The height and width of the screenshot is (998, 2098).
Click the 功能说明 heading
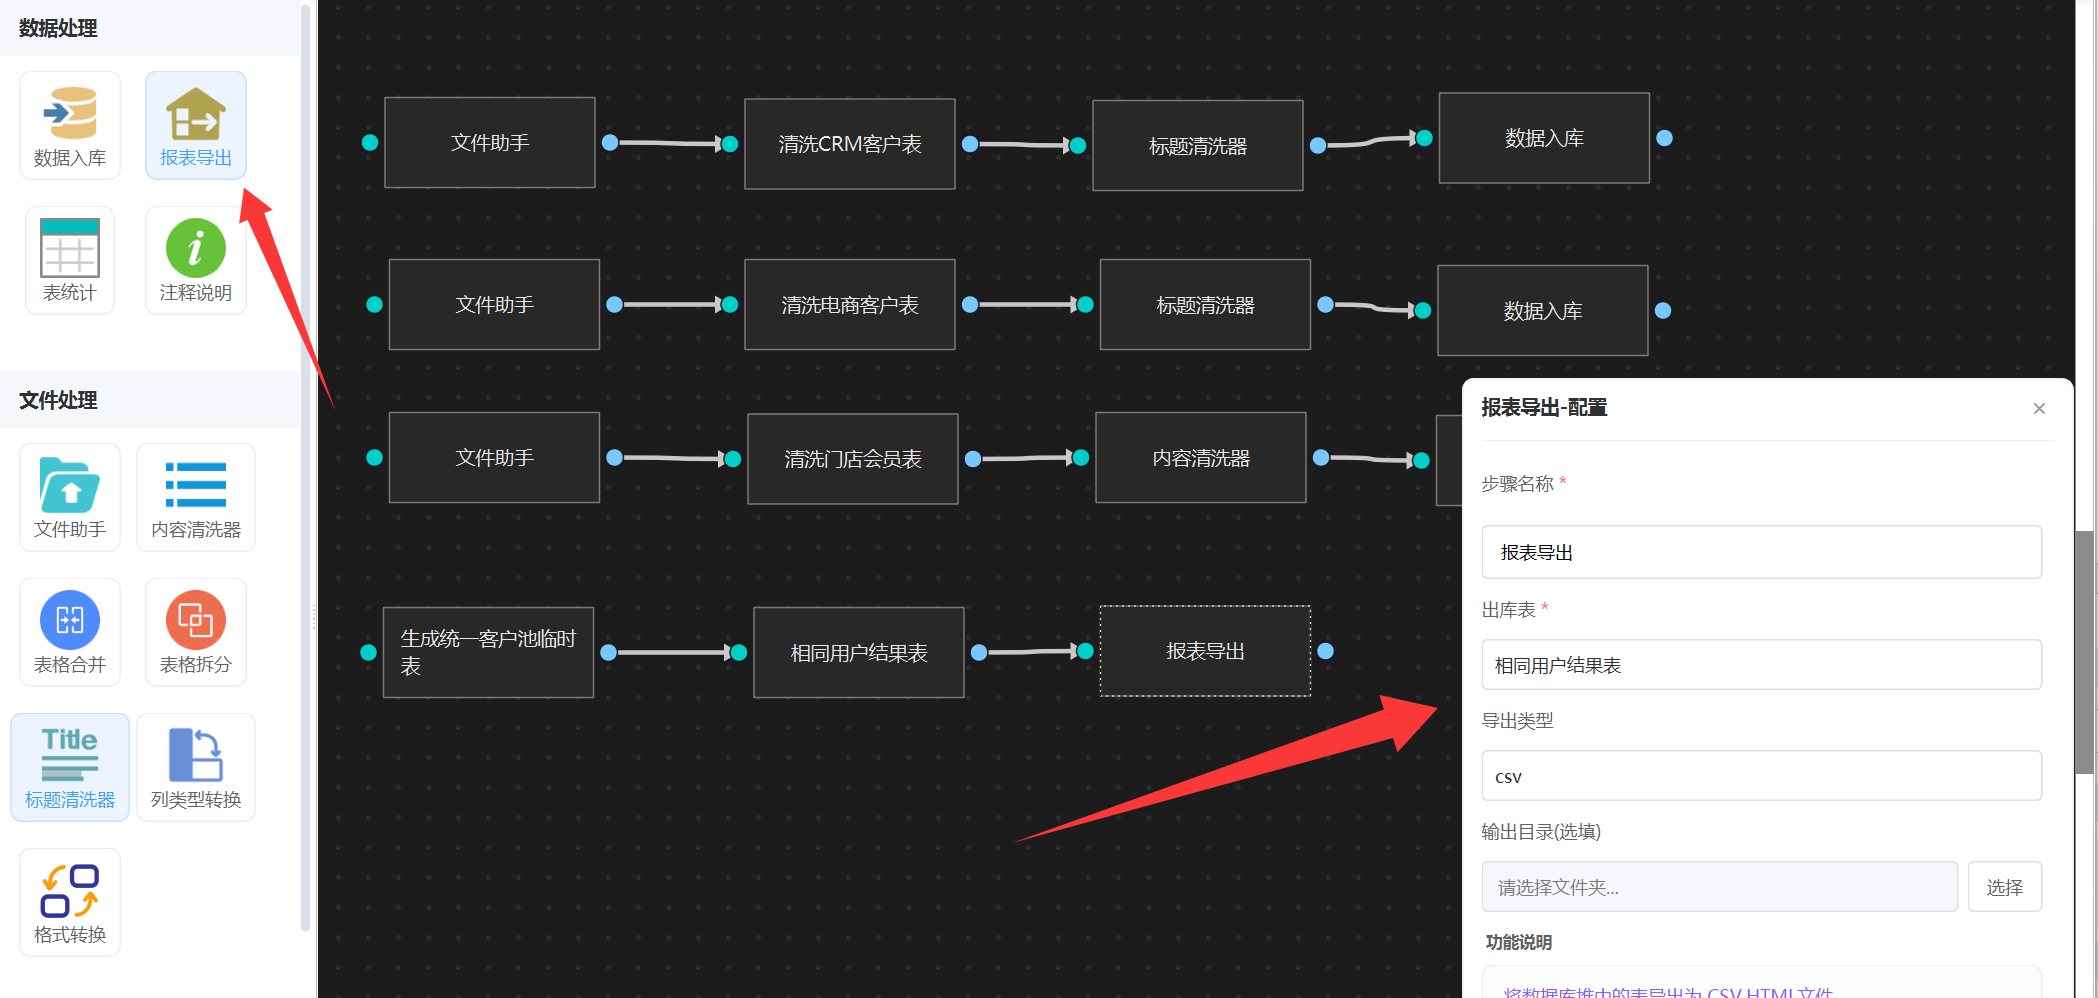point(1518,942)
